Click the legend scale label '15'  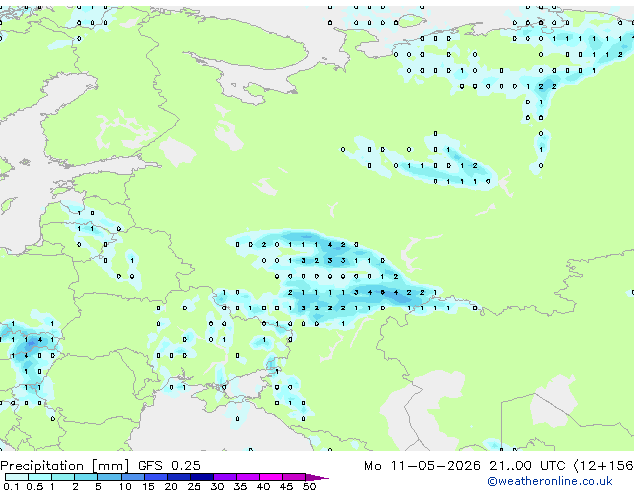148,486
